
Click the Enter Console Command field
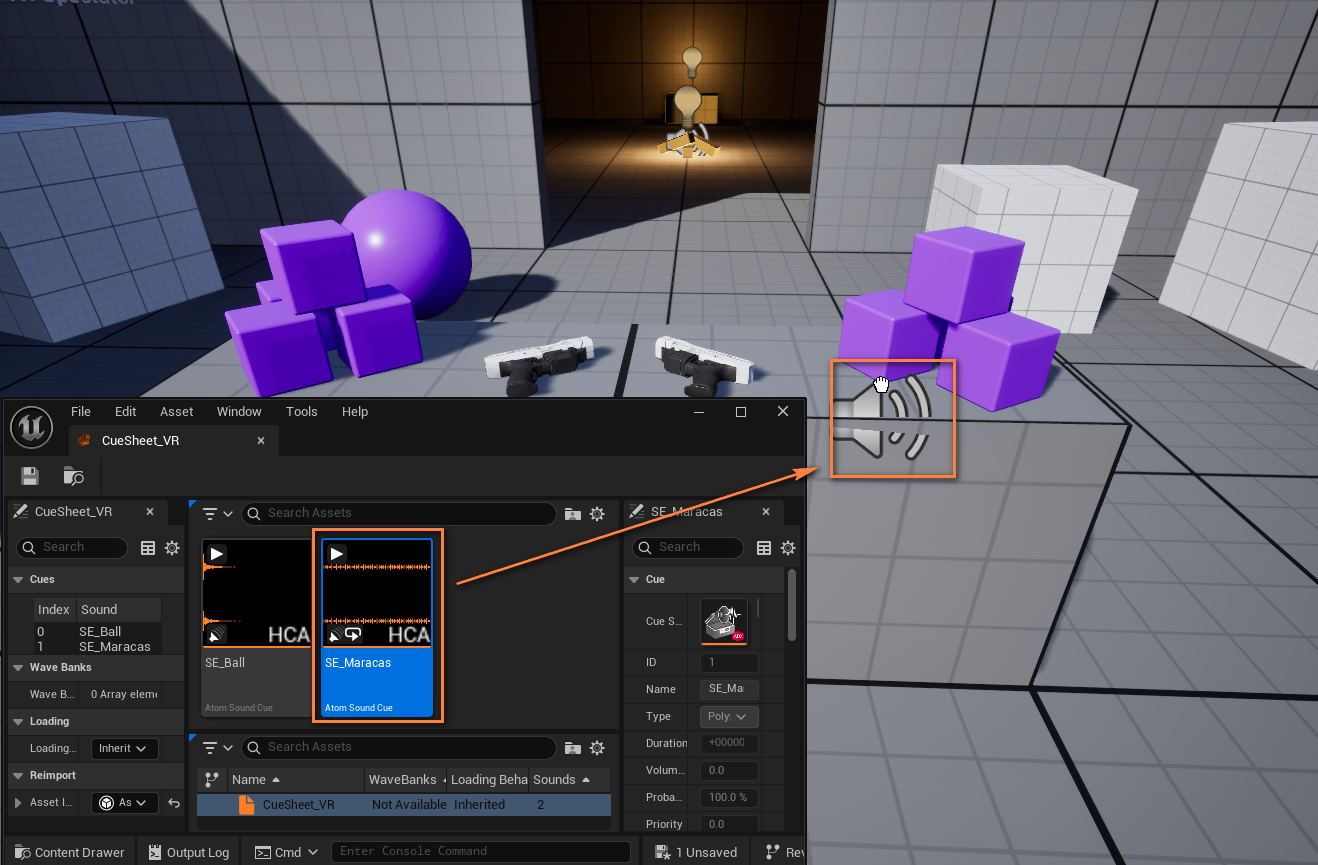(481, 852)
